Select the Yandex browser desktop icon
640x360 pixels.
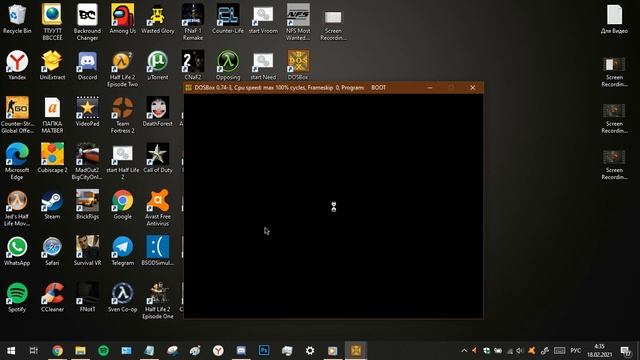(x=17, y=66)
